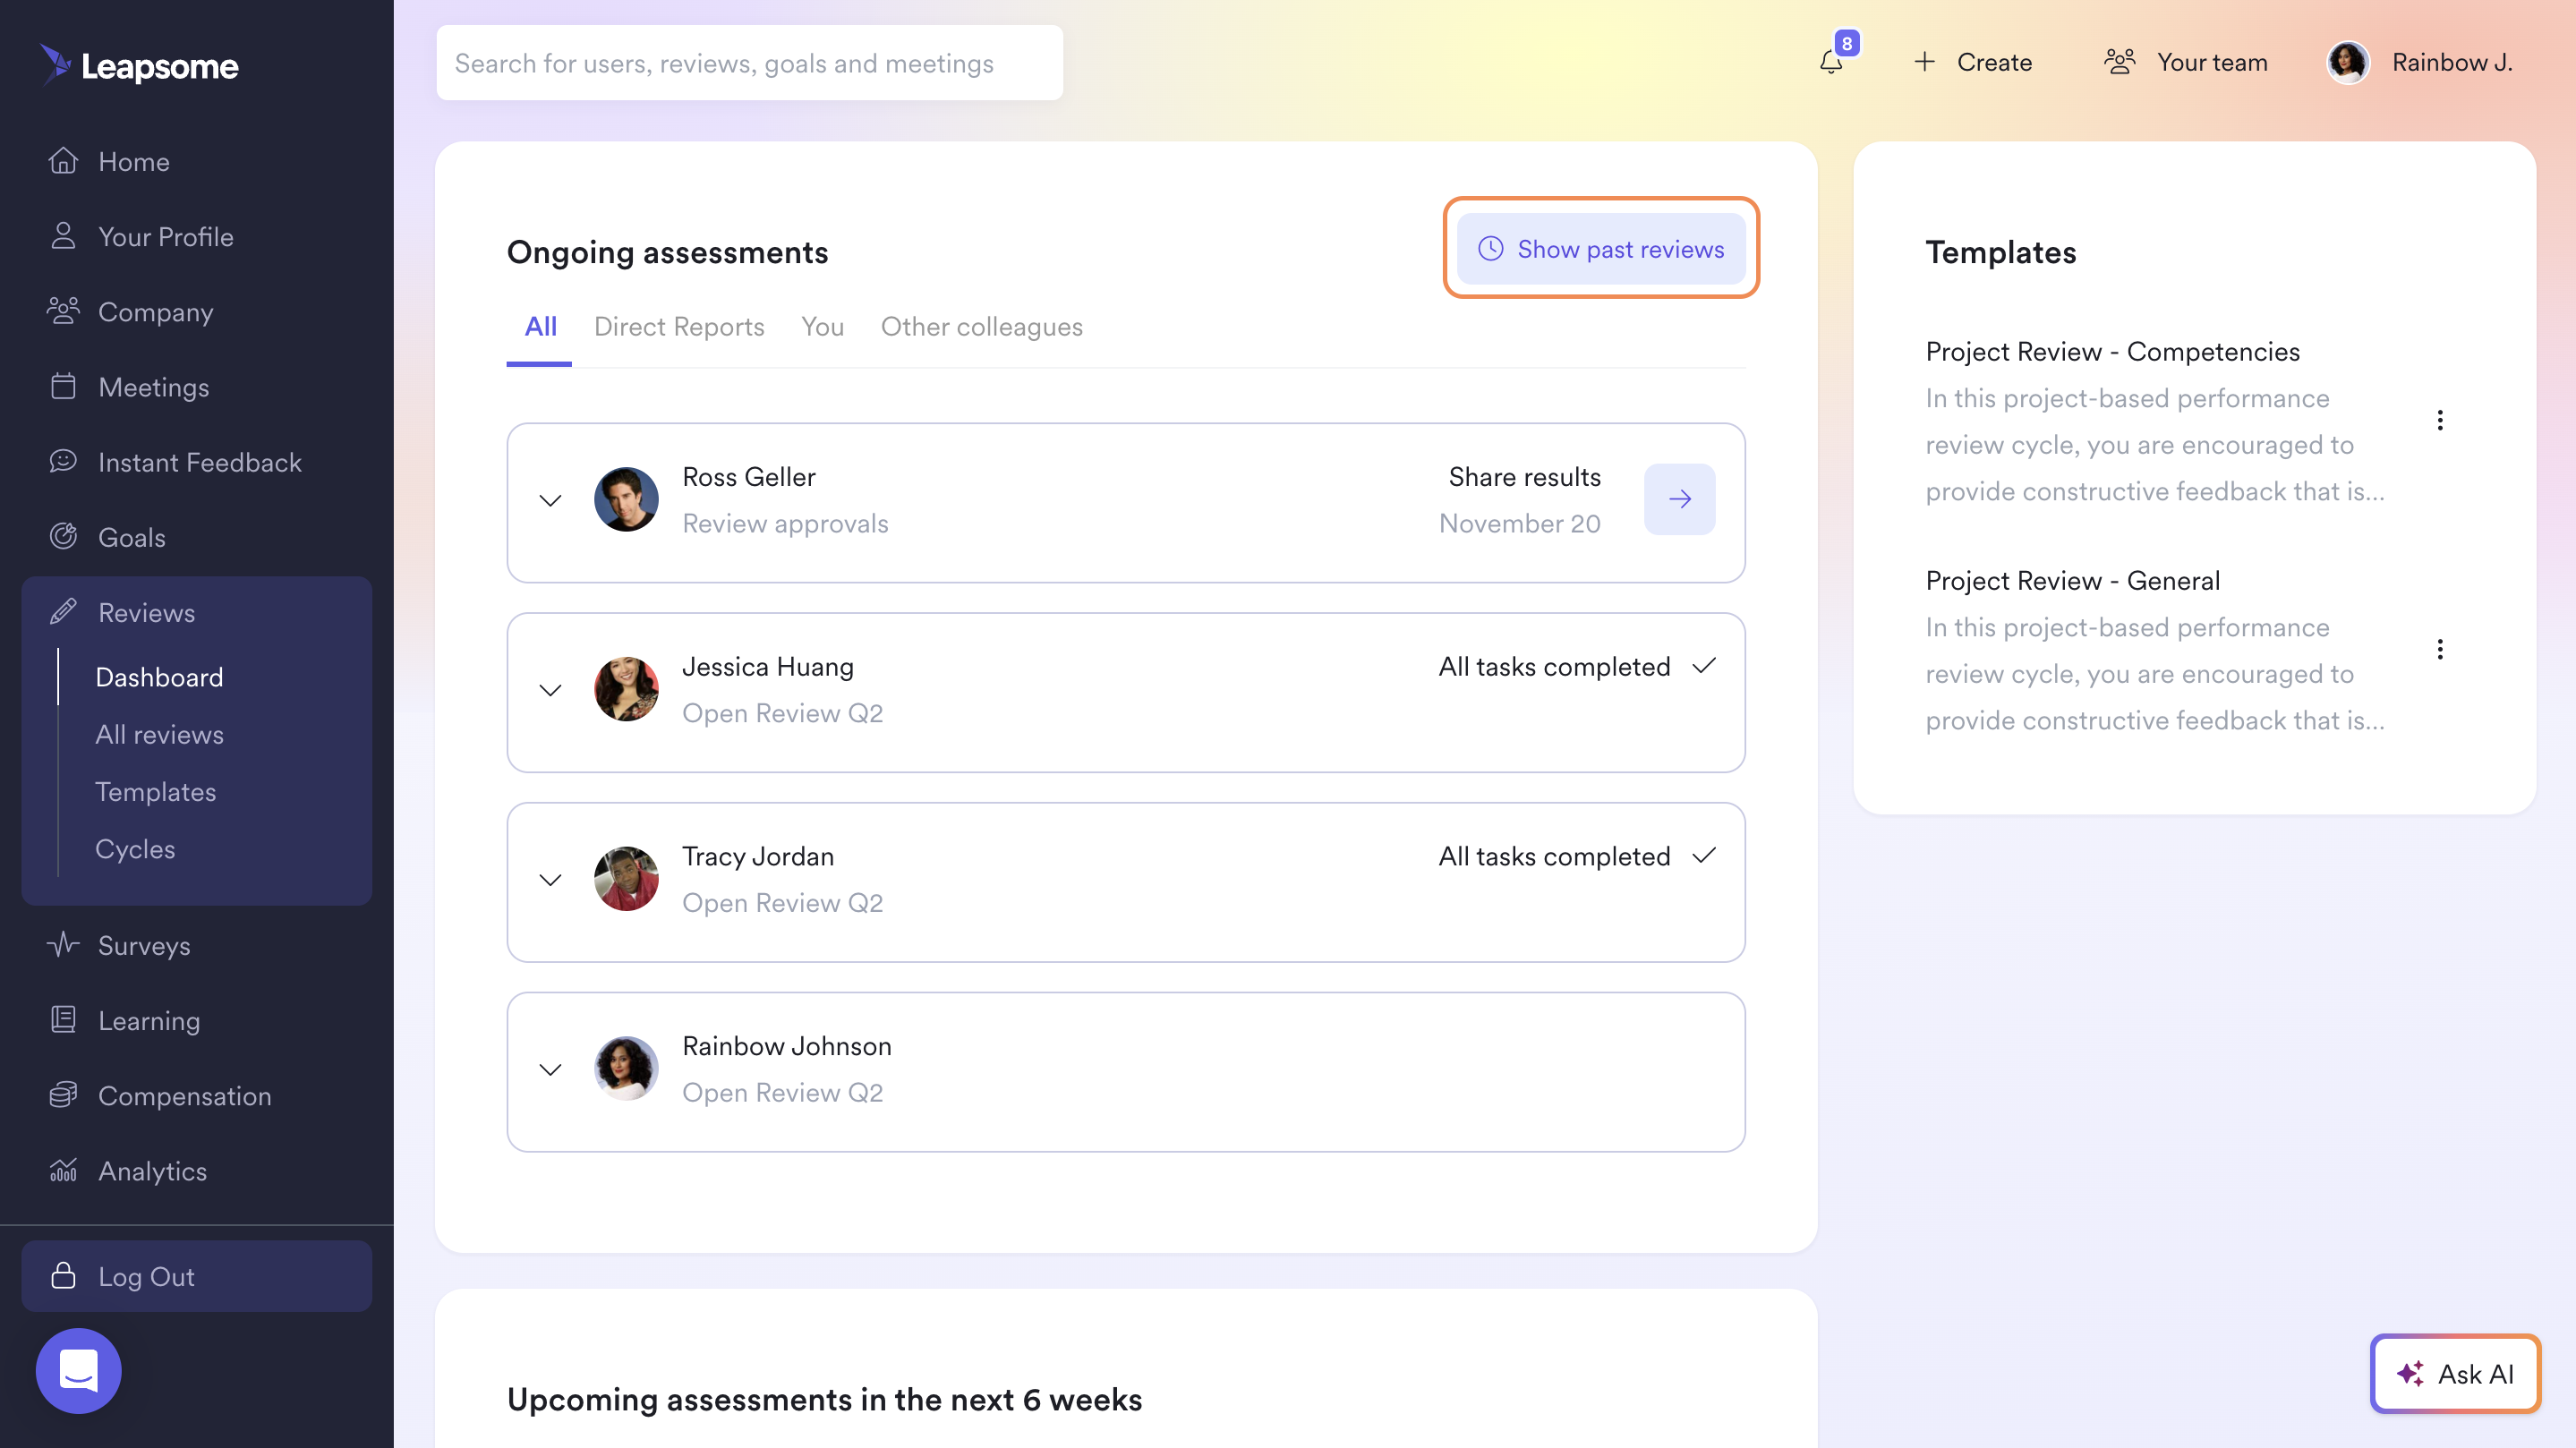Click the Goals target icon
Screen dimensions: 2576x1448
click(x=63, y=536)
